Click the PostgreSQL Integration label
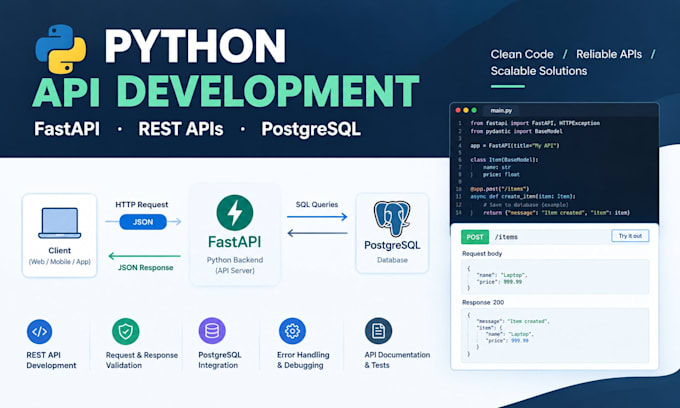This screenshot has height=408, width=680. (x=220, y=360)
